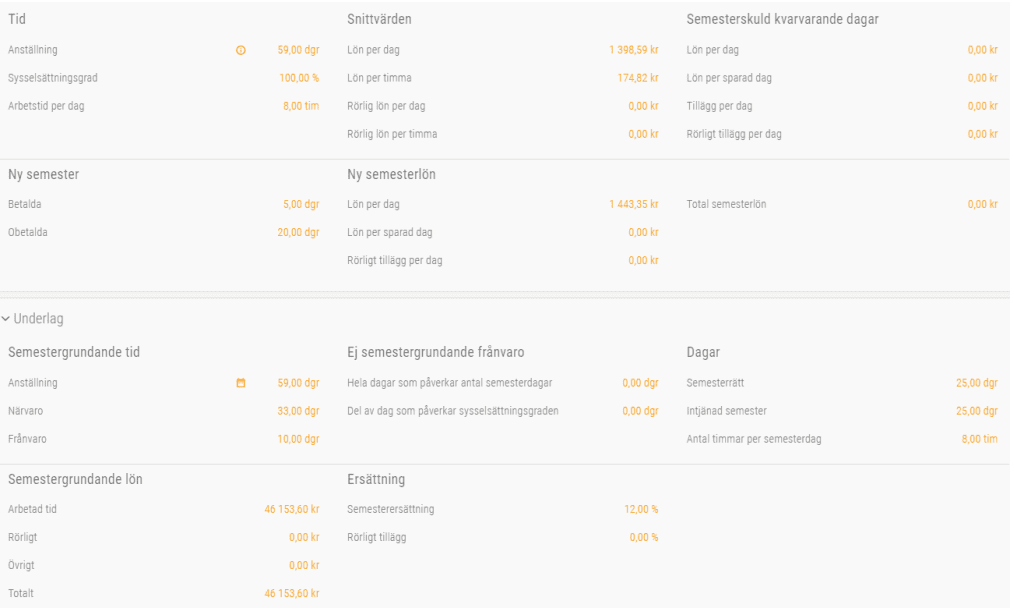The width and height of the screenshot is (1014, 613).
Task: Click the Obetalda value 20,00 dgr
Action: (x=299, y=232)
